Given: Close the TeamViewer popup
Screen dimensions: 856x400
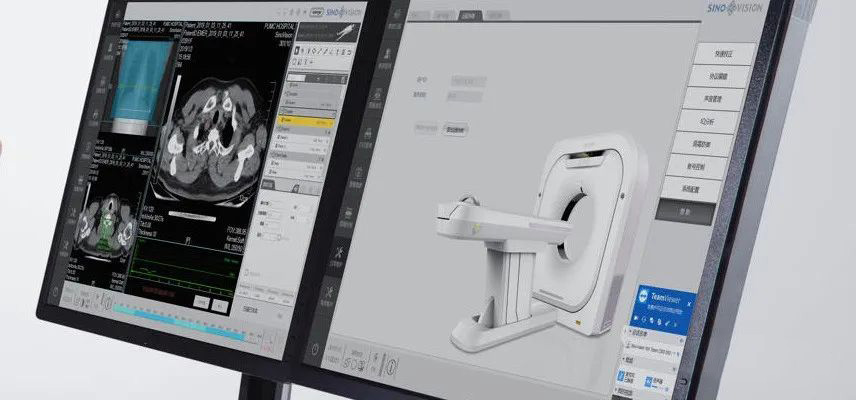Looking at the screenshot, I should pyautogui.click(x=689, y=303).
